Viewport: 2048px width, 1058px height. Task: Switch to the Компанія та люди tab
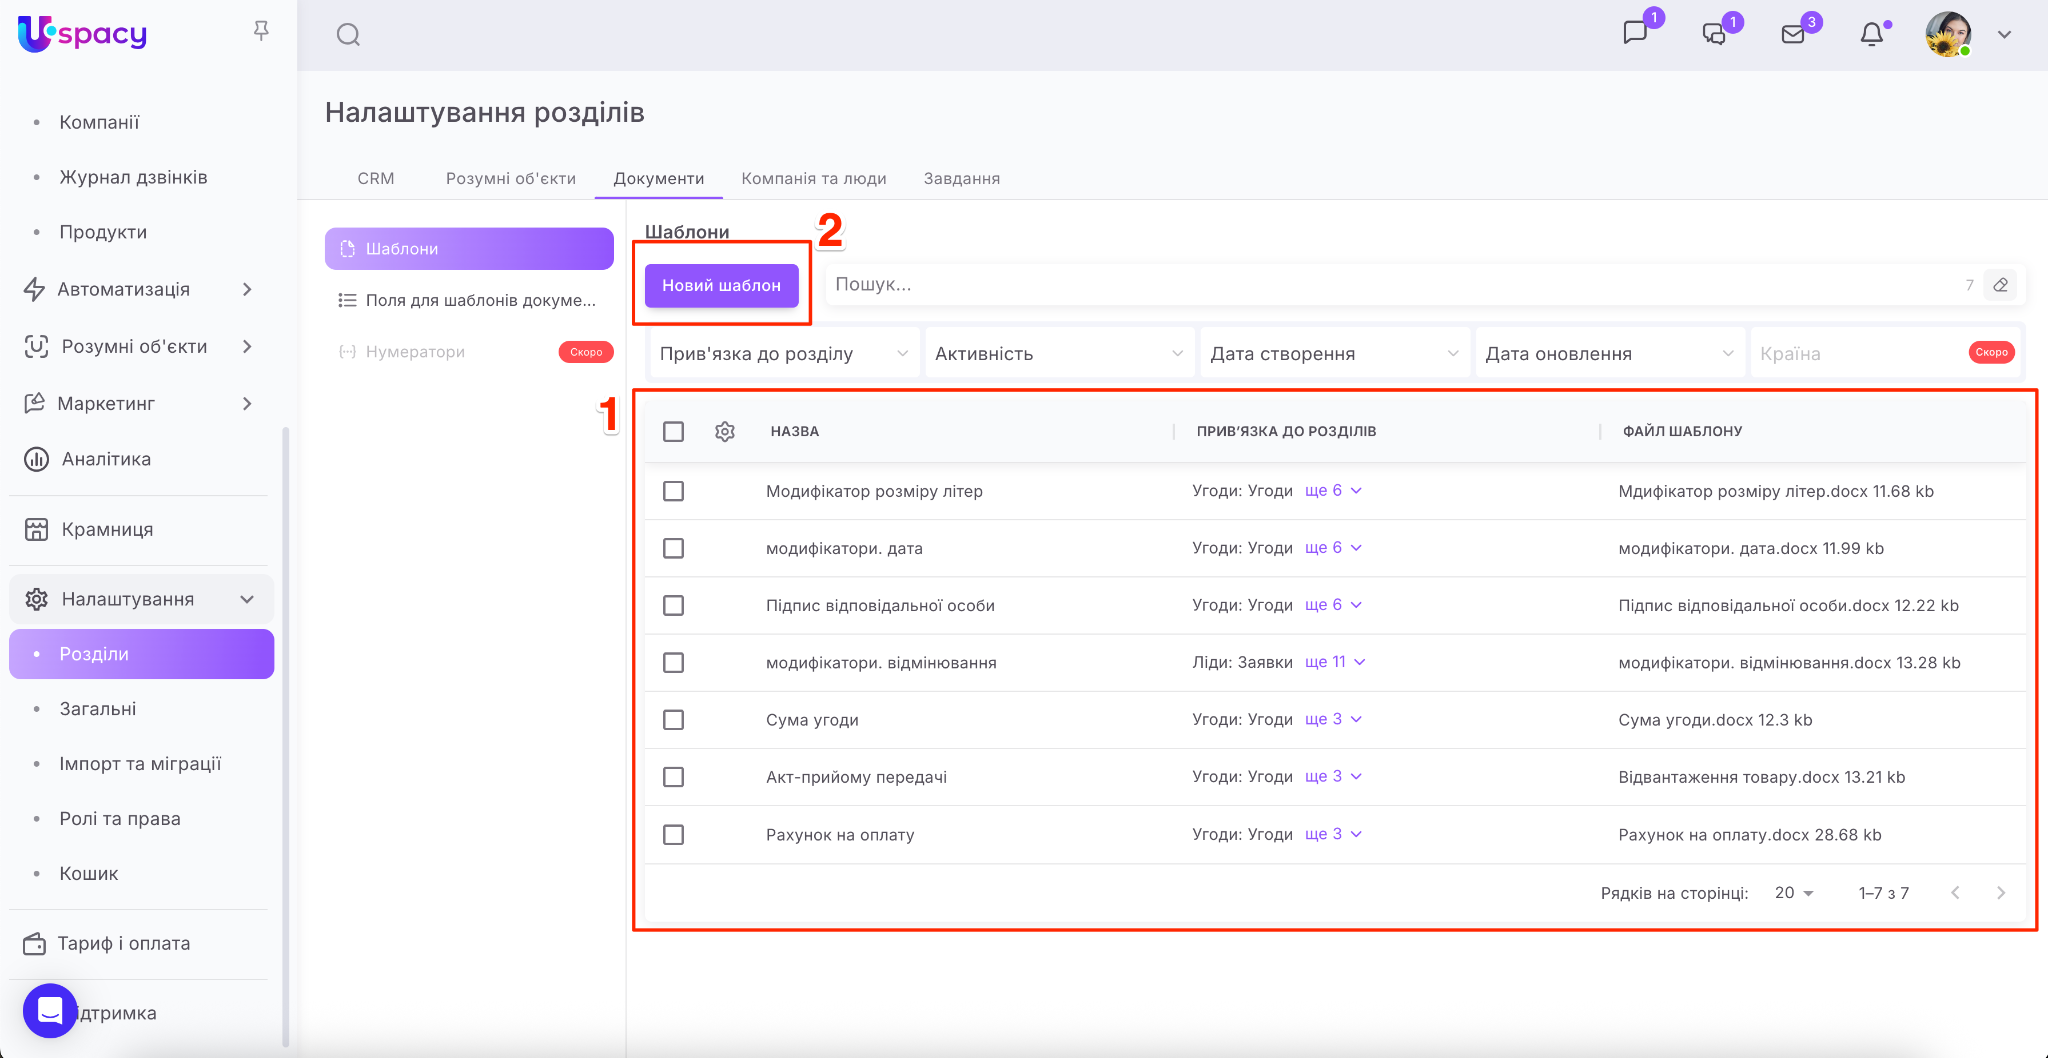814,178
